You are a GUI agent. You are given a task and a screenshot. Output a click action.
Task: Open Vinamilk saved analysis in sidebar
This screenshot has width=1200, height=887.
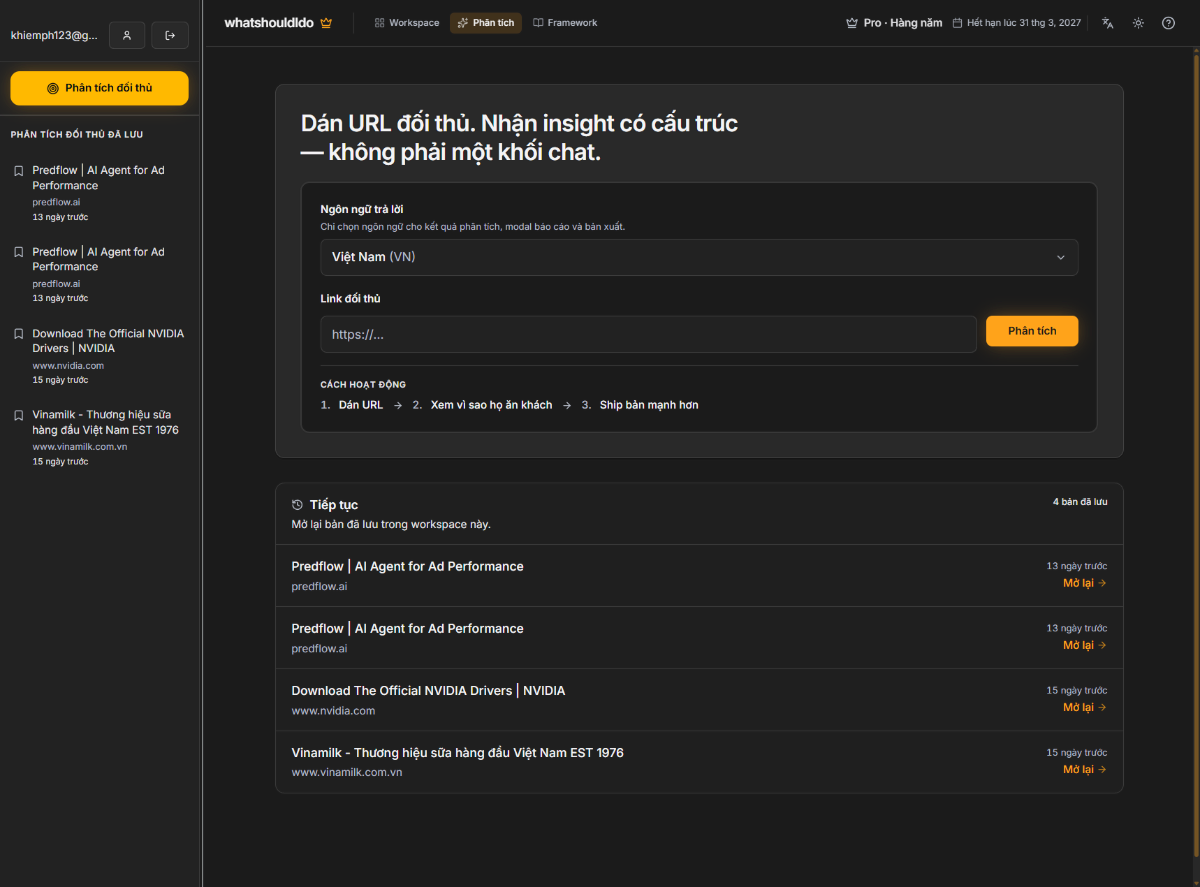point(99,437)
